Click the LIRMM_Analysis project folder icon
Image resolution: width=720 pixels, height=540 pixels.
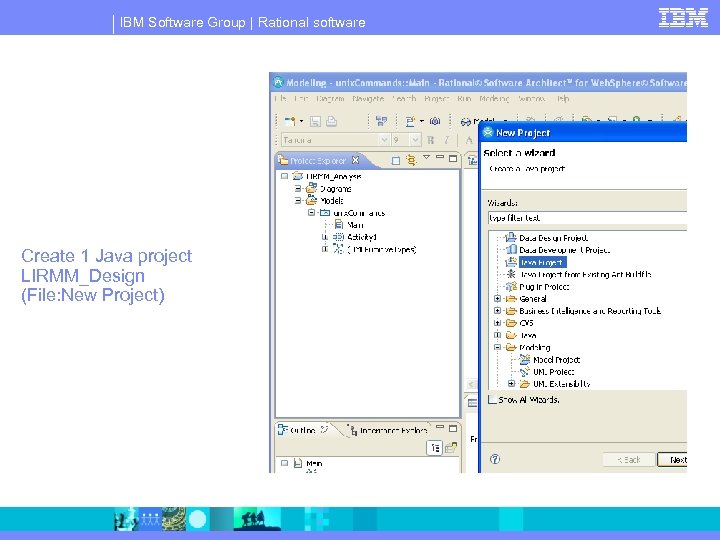(x=298, y=176)
